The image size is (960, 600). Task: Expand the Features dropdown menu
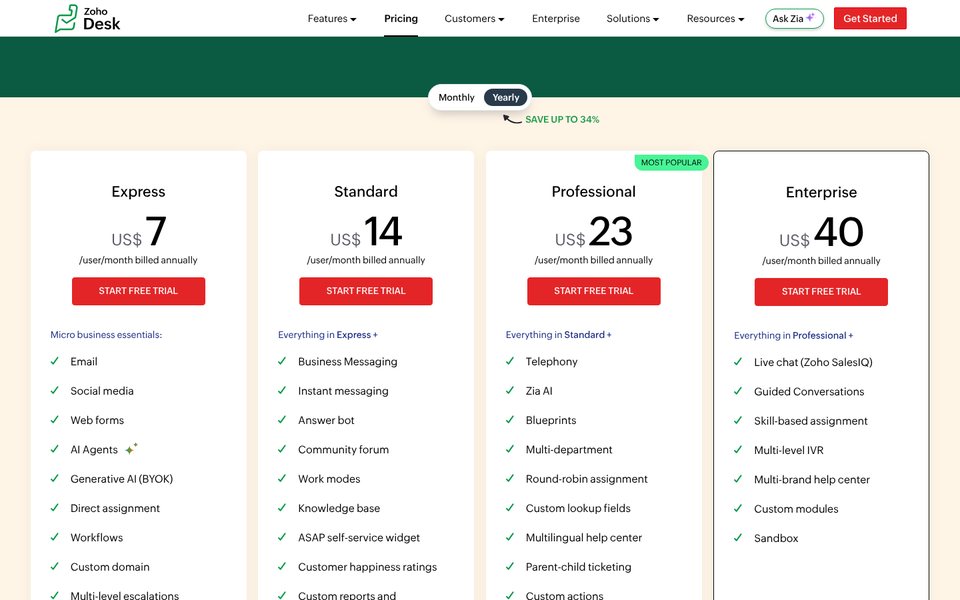332,18
